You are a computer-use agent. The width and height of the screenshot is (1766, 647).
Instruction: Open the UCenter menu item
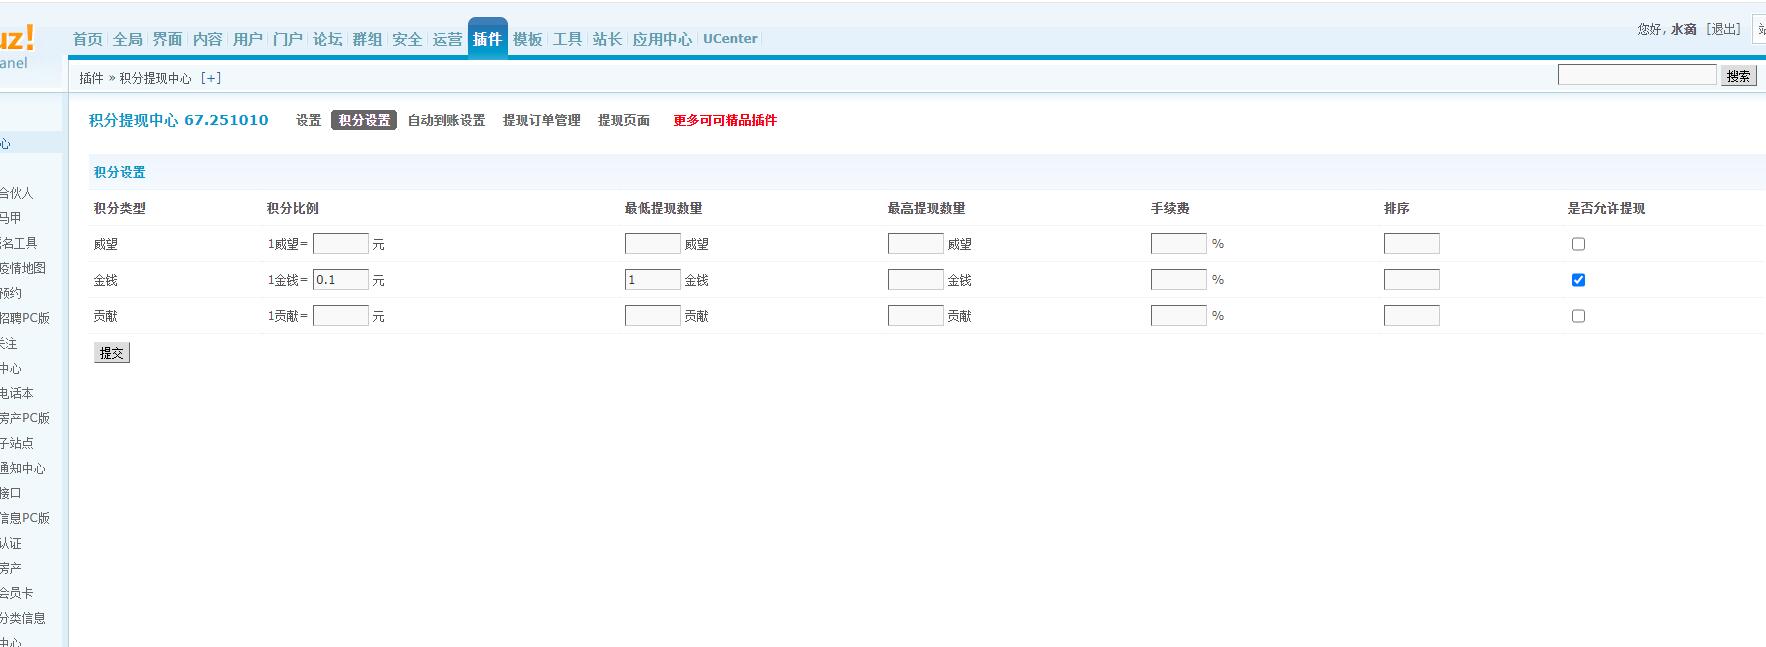pyautogui.click(x=730, y=39)
